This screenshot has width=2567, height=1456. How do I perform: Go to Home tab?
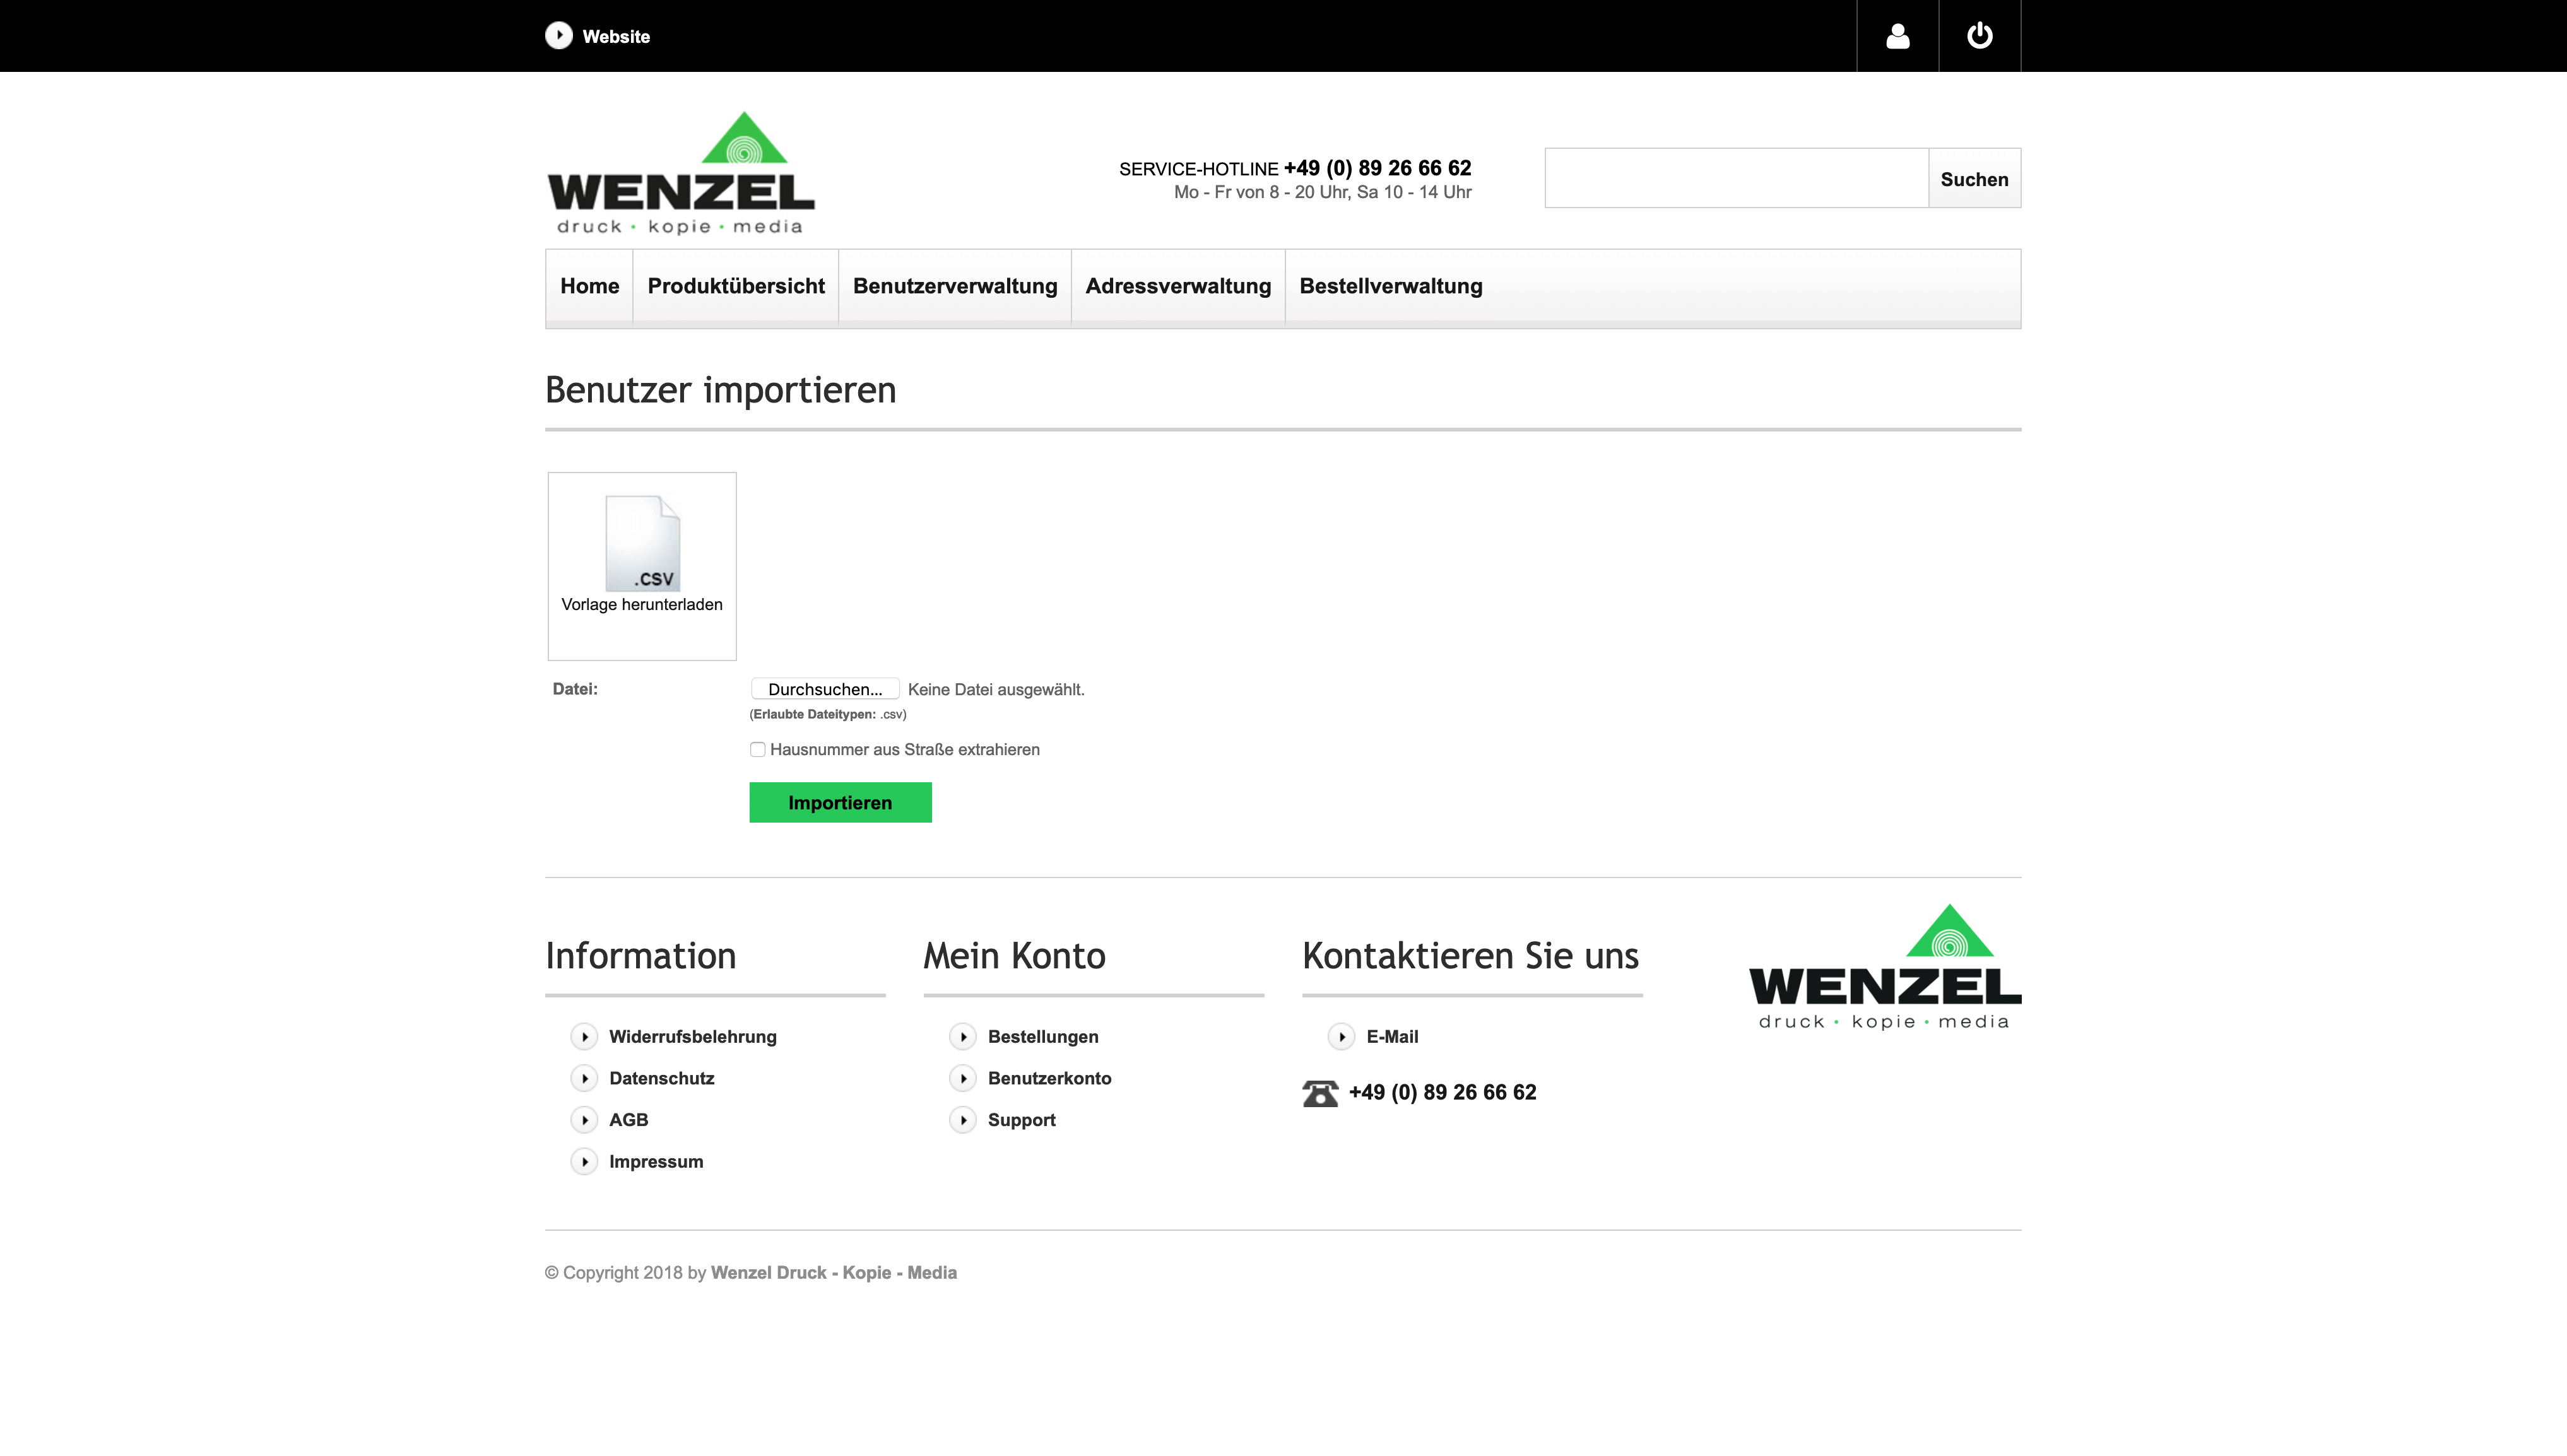588,286
